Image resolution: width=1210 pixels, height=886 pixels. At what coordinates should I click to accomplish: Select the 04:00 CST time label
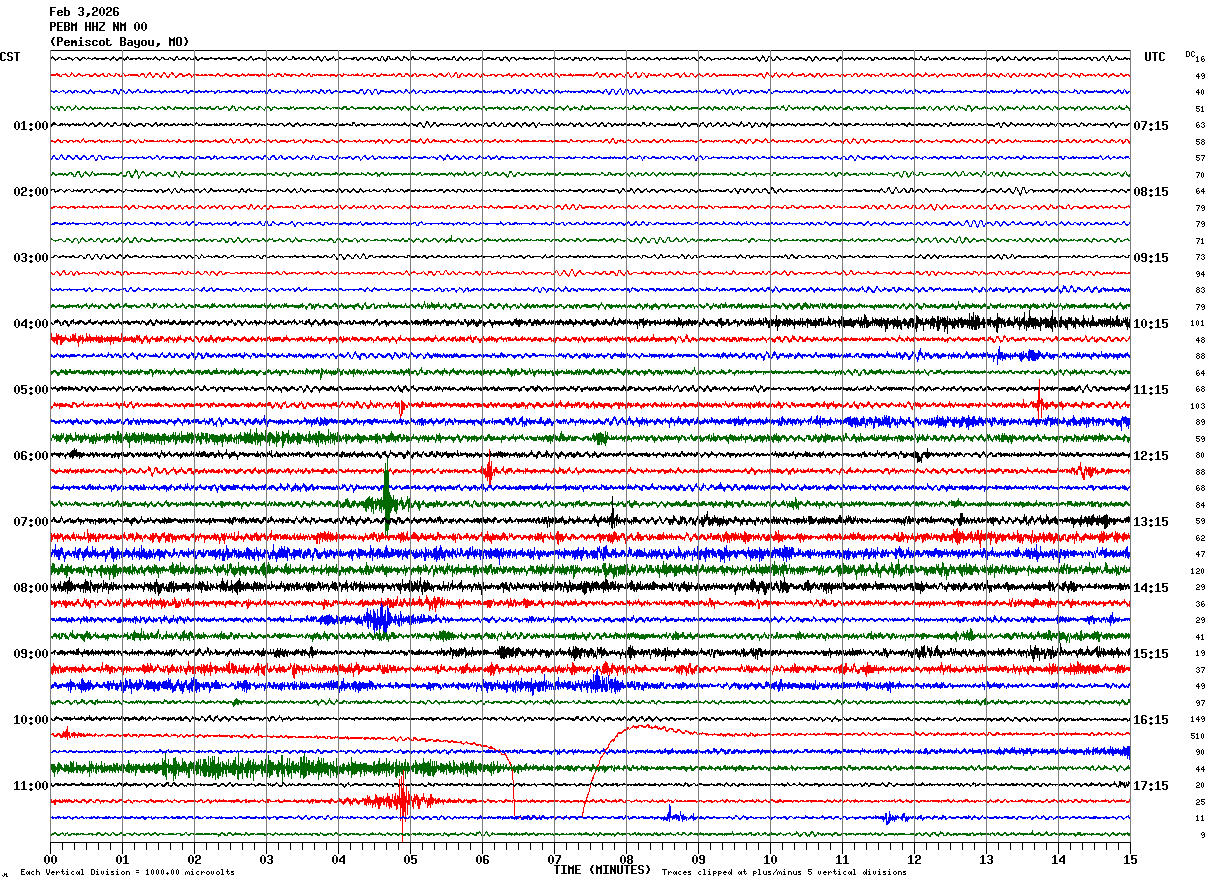click(x=31, y=324)
